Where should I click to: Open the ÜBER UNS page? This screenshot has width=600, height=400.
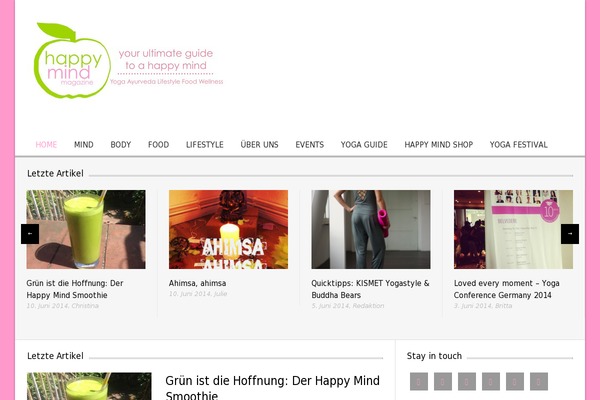259,145
